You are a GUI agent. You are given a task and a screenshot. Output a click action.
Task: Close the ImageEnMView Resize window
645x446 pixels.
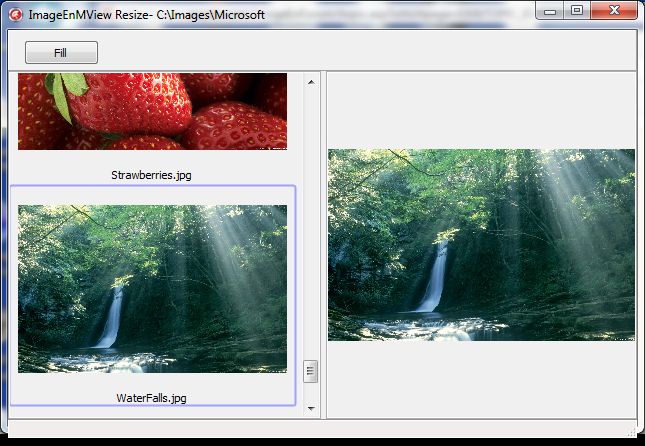tap(614, 11)
